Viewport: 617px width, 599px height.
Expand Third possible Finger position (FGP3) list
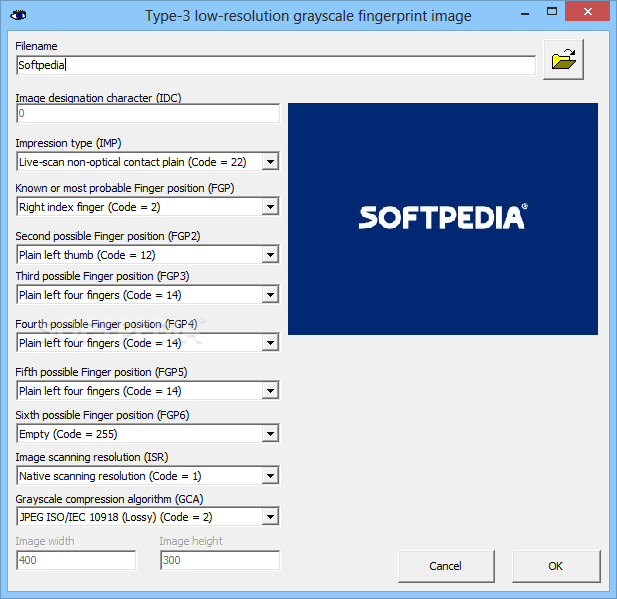click(x=270, y=295)
